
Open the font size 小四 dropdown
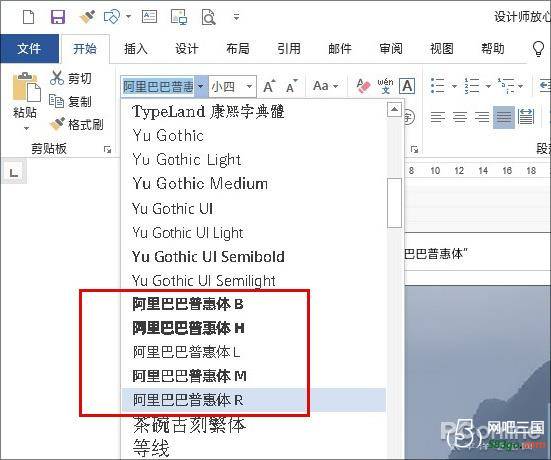(249, 86)
